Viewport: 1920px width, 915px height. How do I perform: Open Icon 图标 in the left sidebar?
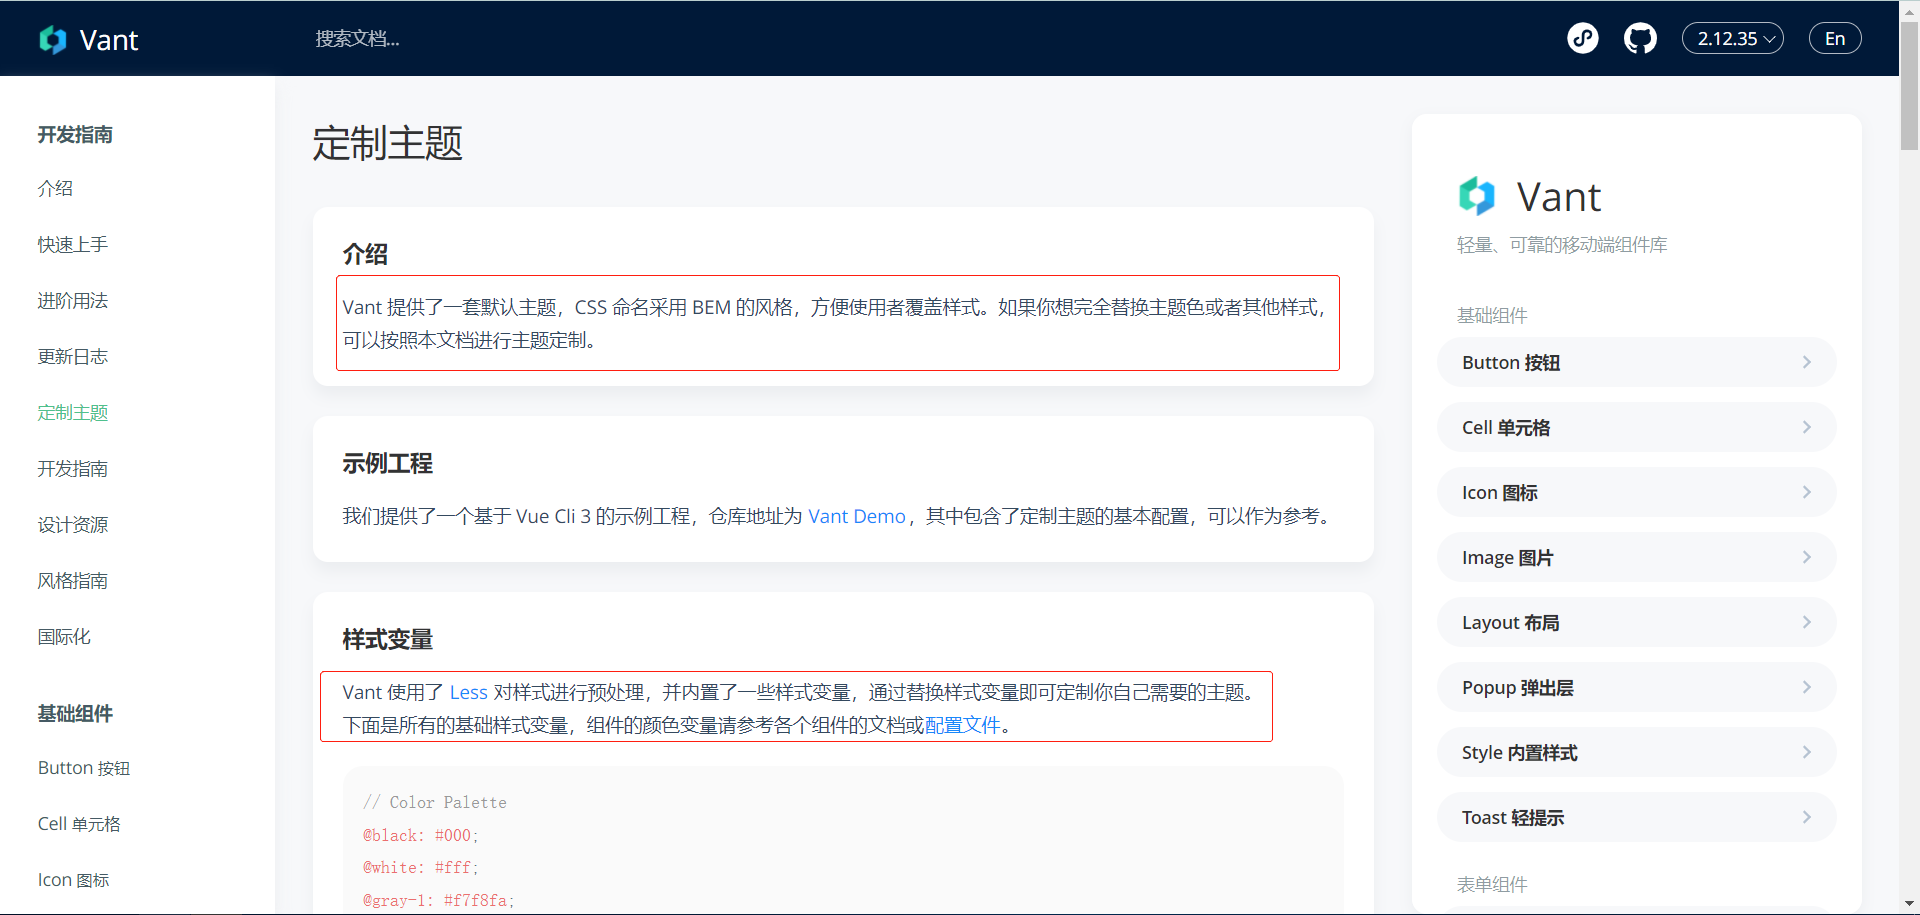(x=74, y=880)
